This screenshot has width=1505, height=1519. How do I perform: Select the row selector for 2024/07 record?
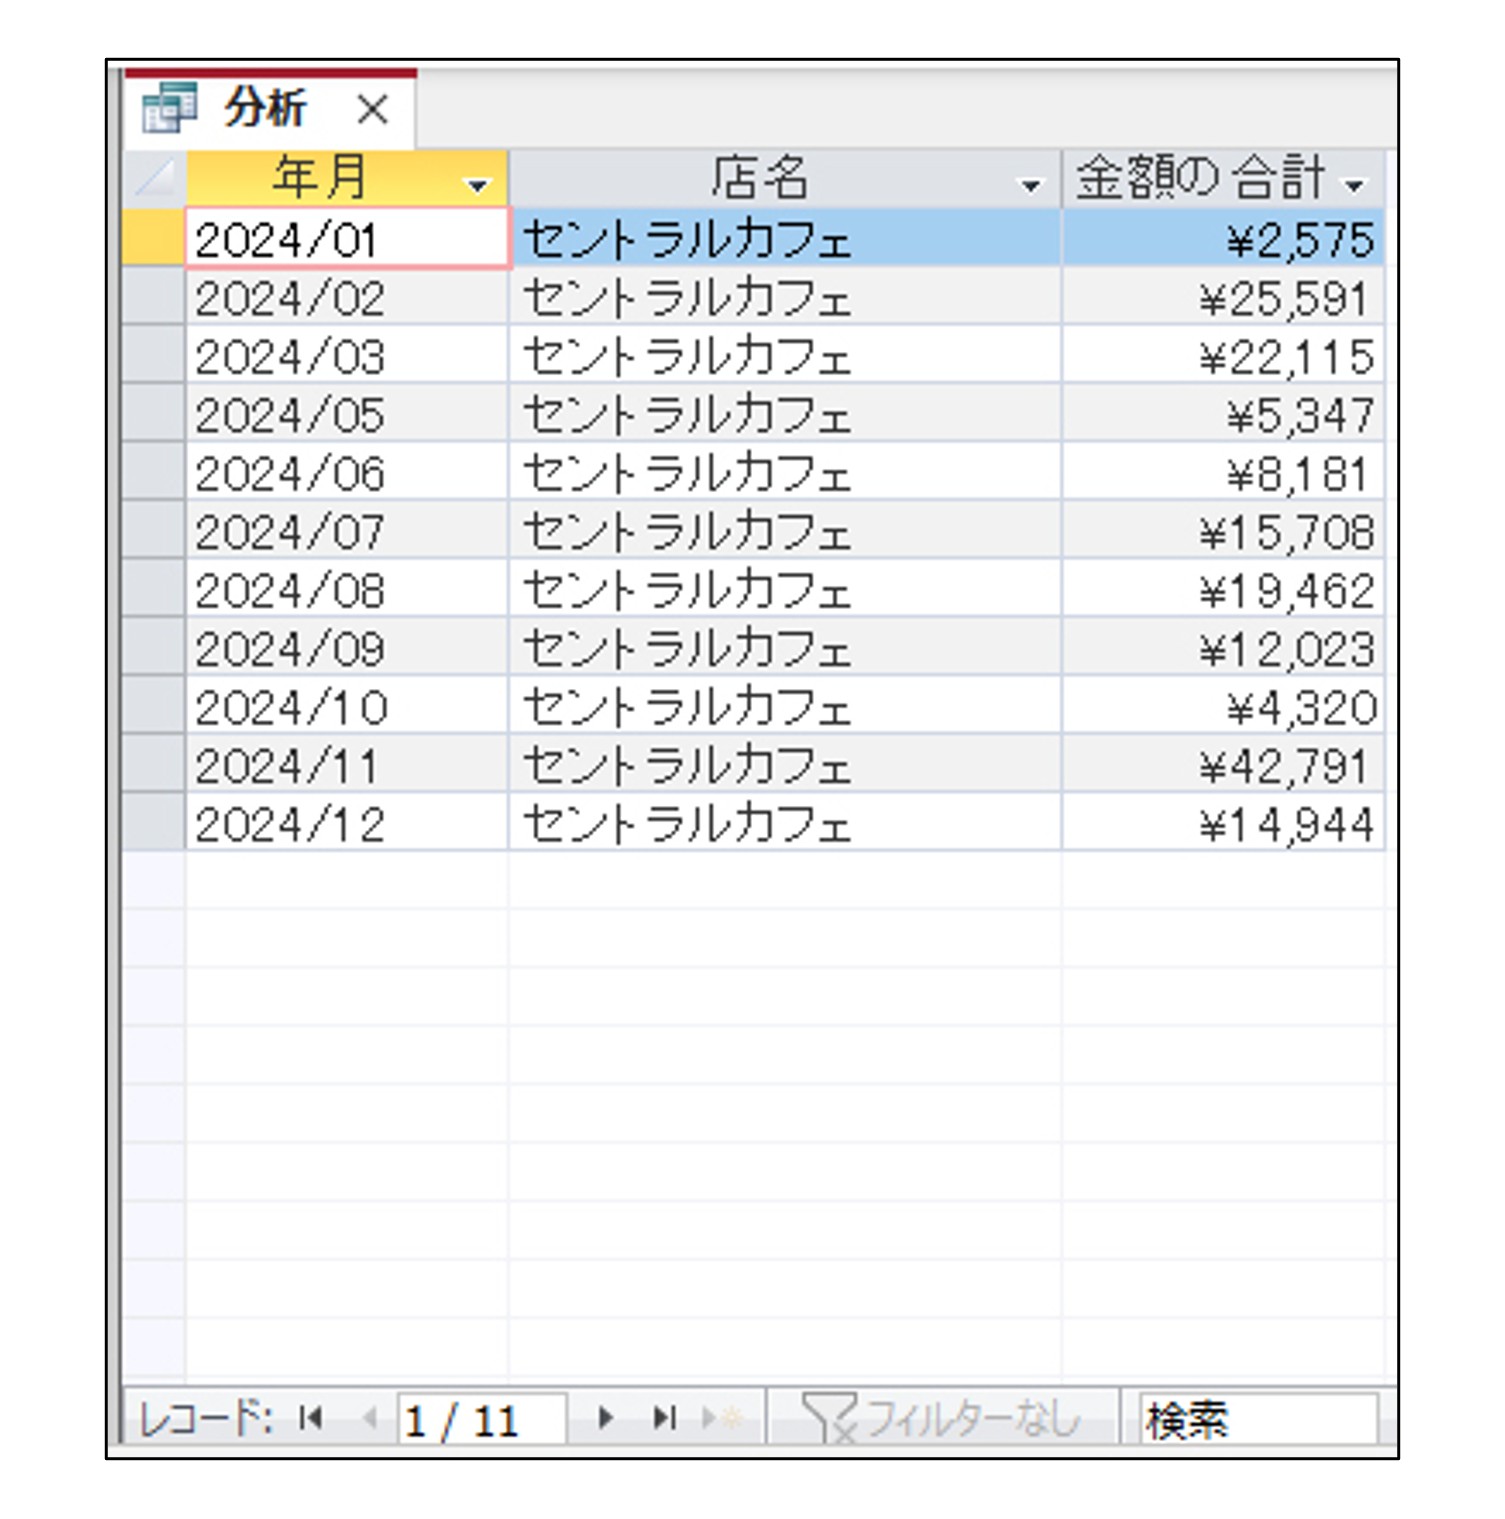(x=154, y=531)
